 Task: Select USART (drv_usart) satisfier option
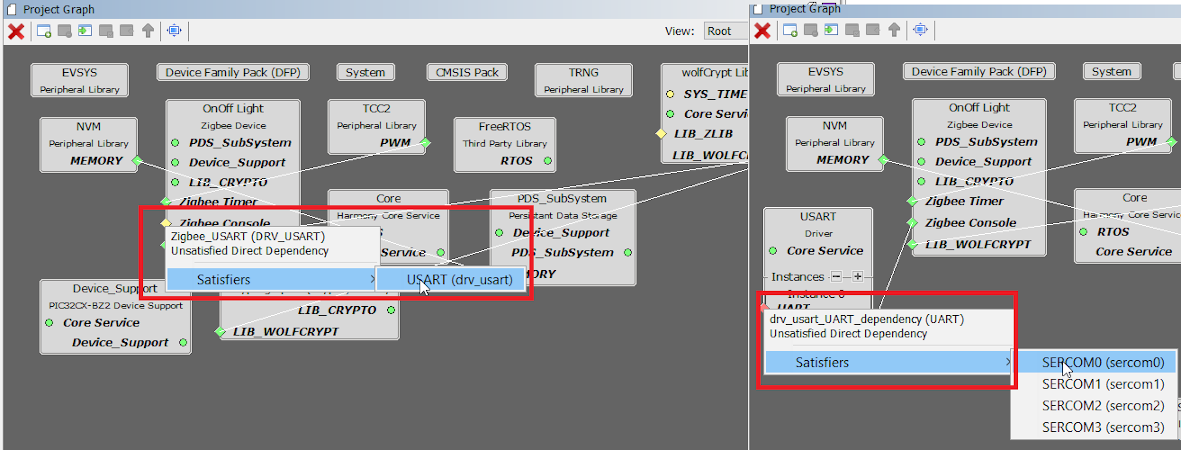point(452,280)
